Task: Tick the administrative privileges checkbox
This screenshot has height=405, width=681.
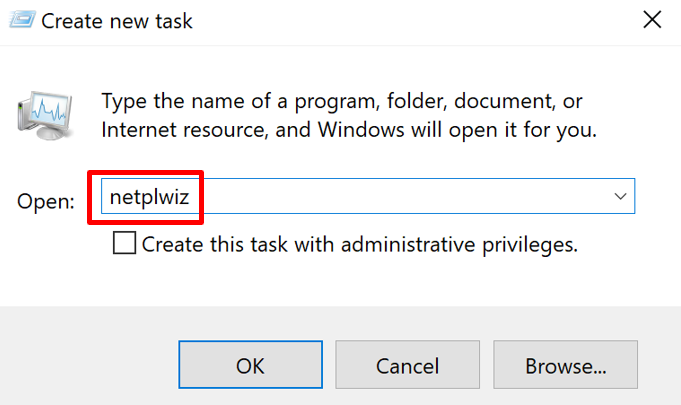Action: point(124,243)
